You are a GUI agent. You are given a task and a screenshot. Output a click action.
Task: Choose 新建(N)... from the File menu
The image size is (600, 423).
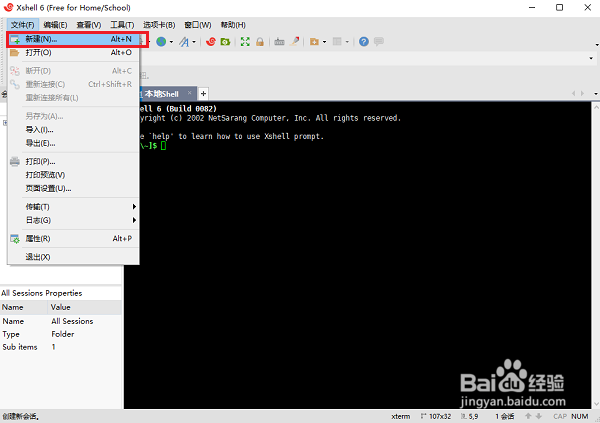[73, 39]
